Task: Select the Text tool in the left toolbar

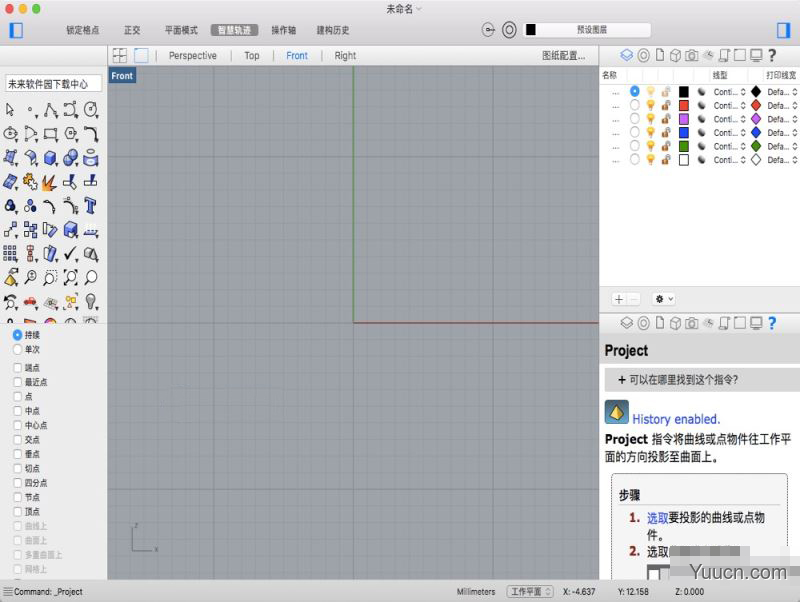Action: click(x=90, y=204)
